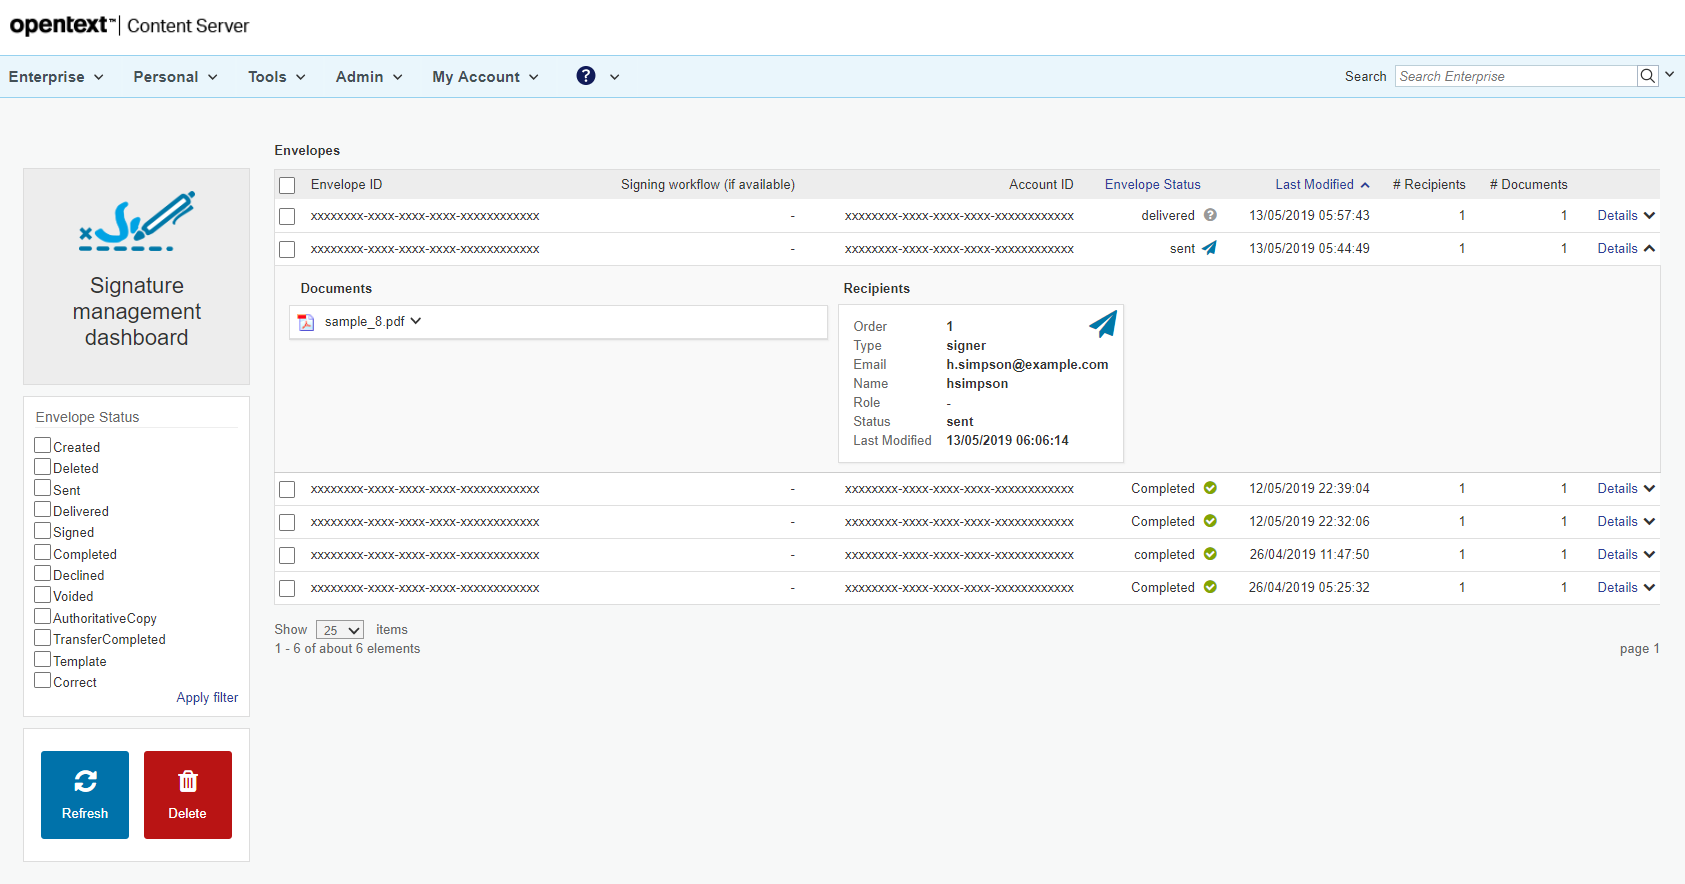Tick the Voided status filter checkbox
This screenshot has height=884, width=1685.
(x=43, y=595)
